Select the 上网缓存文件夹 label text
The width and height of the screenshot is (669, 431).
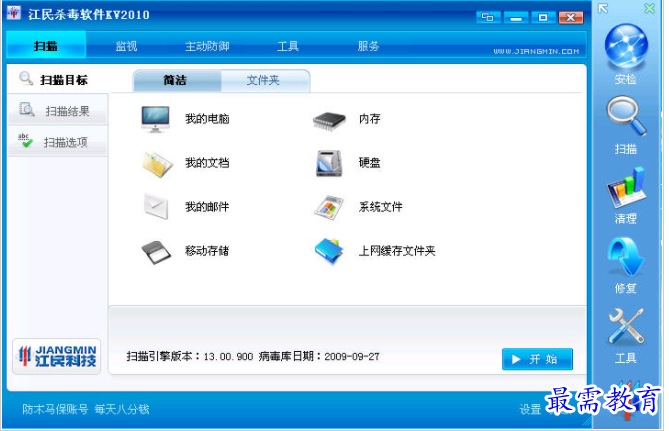pyautogui.click(x=397, y=251)
